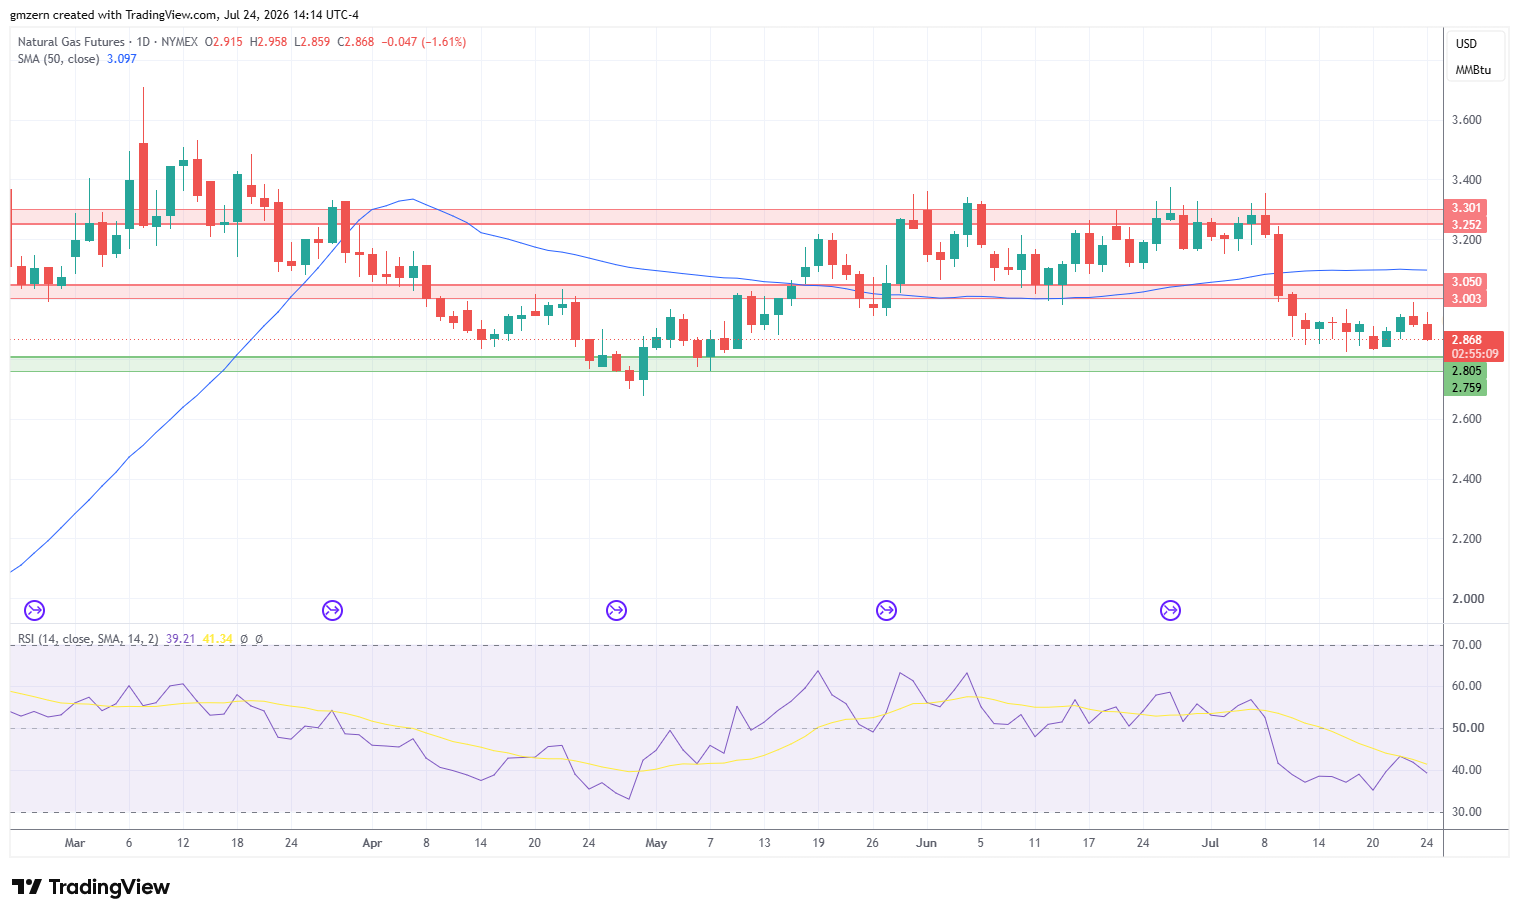
Task: Select the Natural Gas Futures symbol title
Action: (x=71, y=42)
